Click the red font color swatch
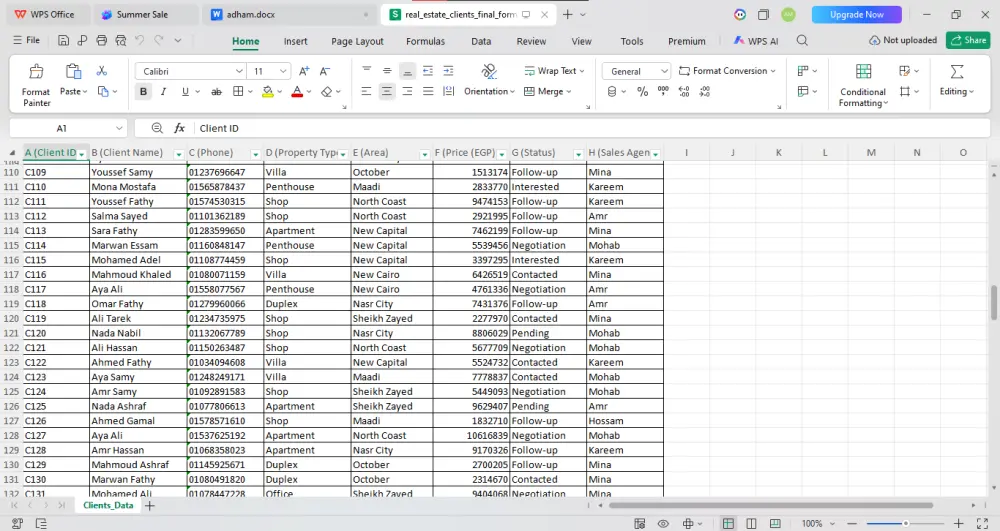1000x531 pixels. click(297, 92)
